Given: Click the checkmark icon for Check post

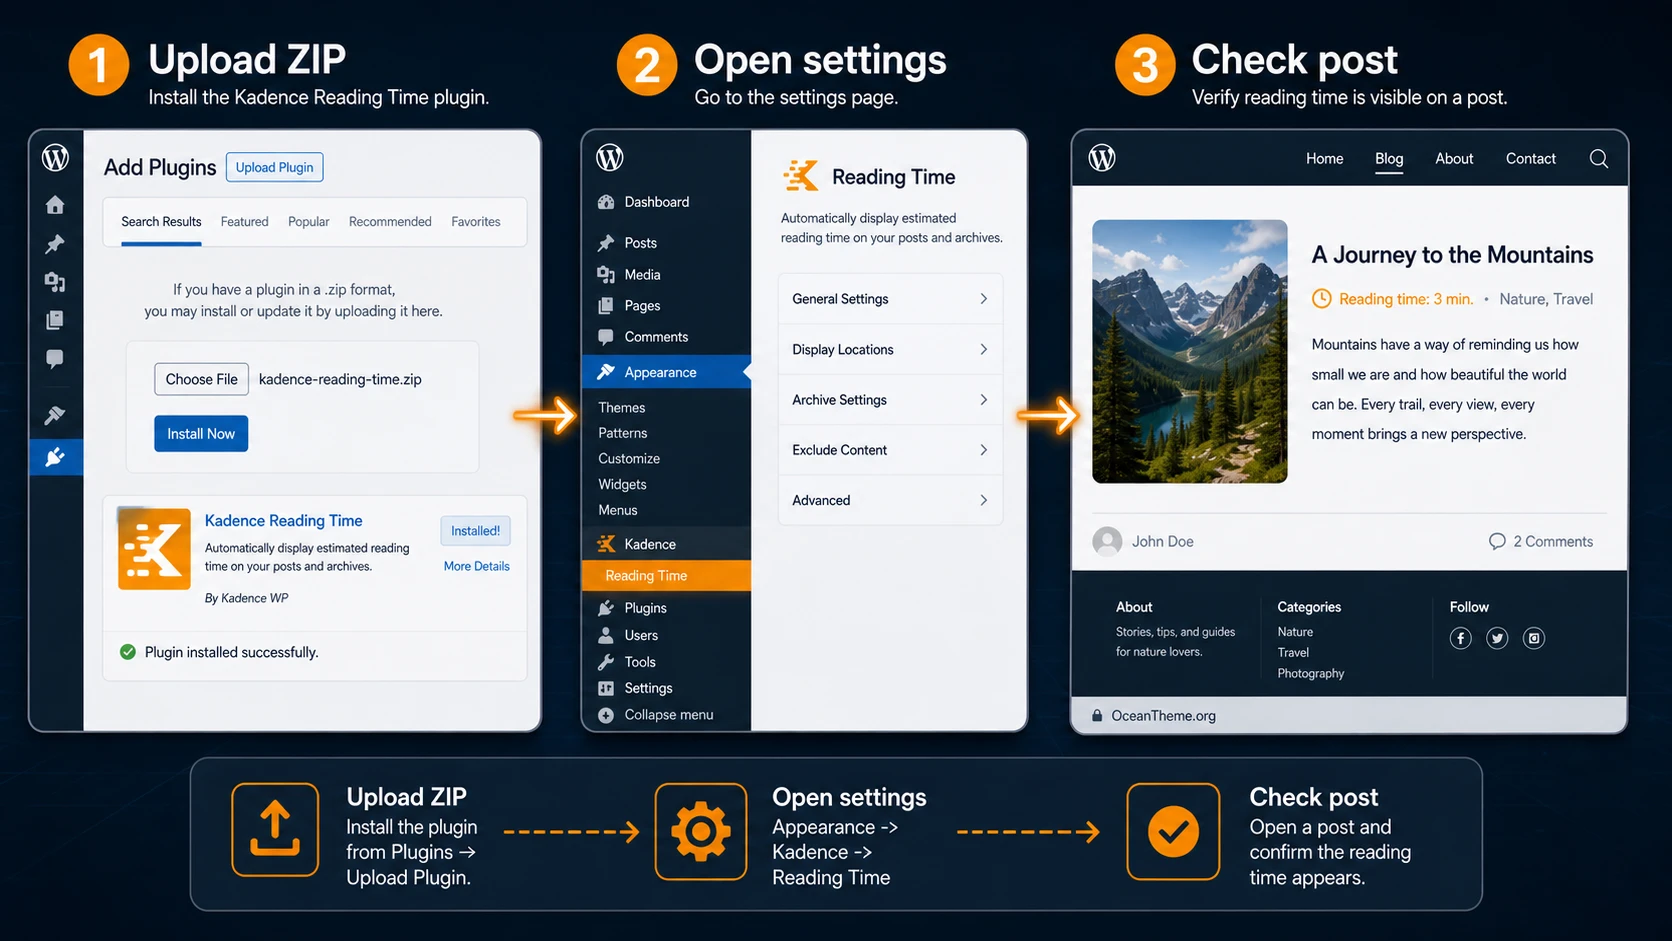Looking at the screenshot, I should coord(1173,831).
